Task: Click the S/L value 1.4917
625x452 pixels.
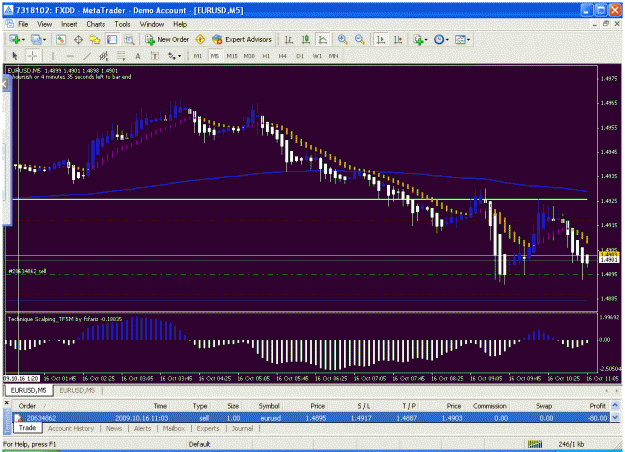Action: click(x=361, y=418)
